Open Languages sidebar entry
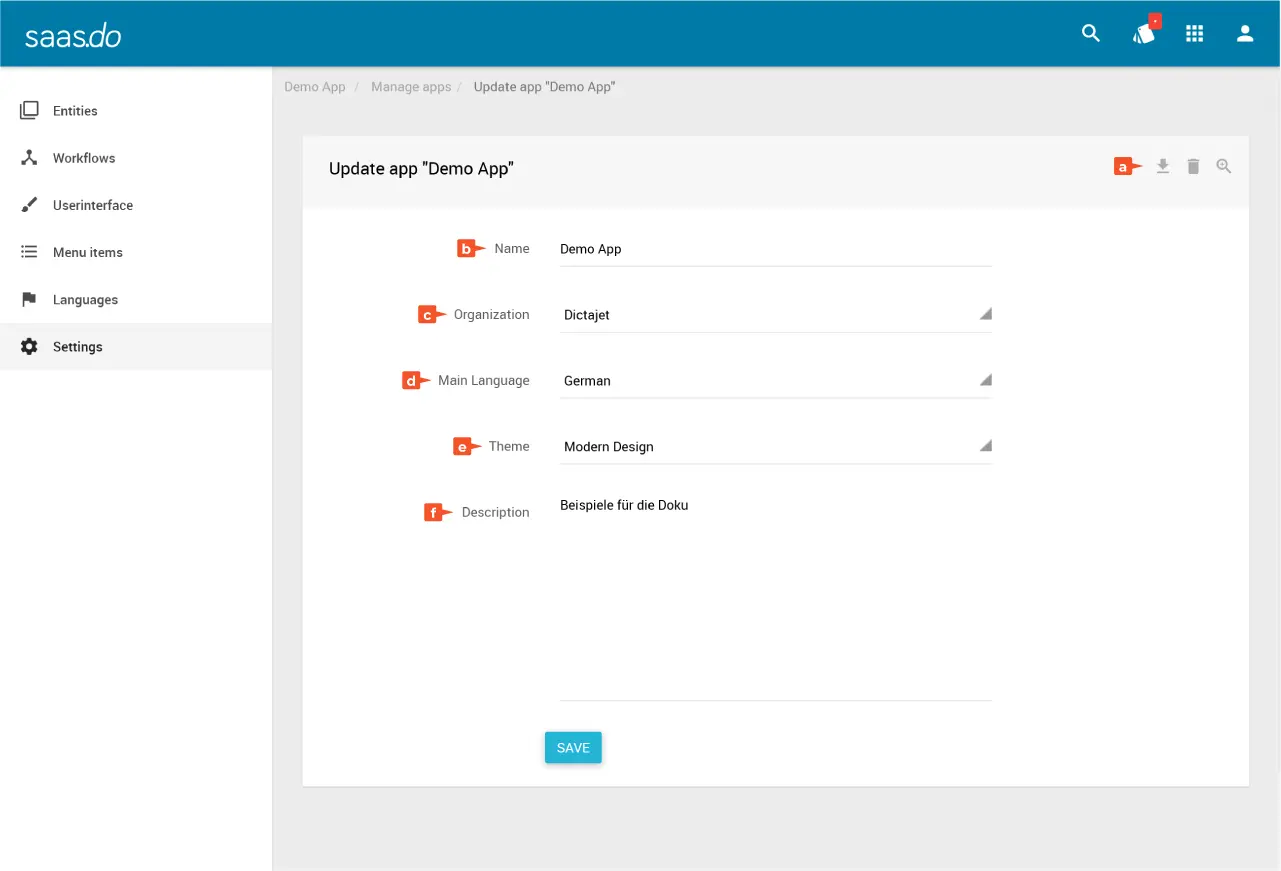This screenshot has width=1281, height=871. tap(85, 300)
